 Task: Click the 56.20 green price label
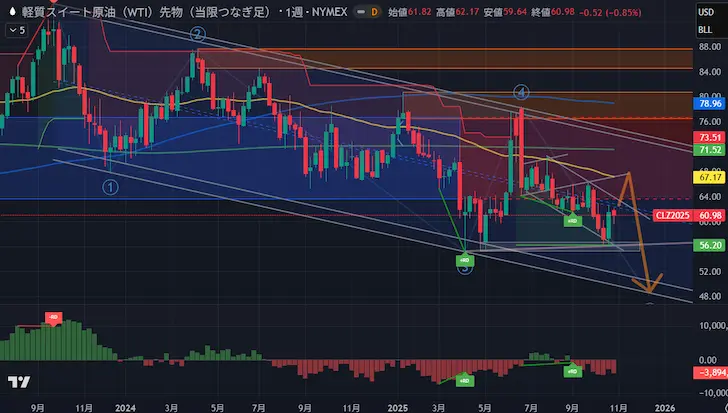tap(709, 244)
